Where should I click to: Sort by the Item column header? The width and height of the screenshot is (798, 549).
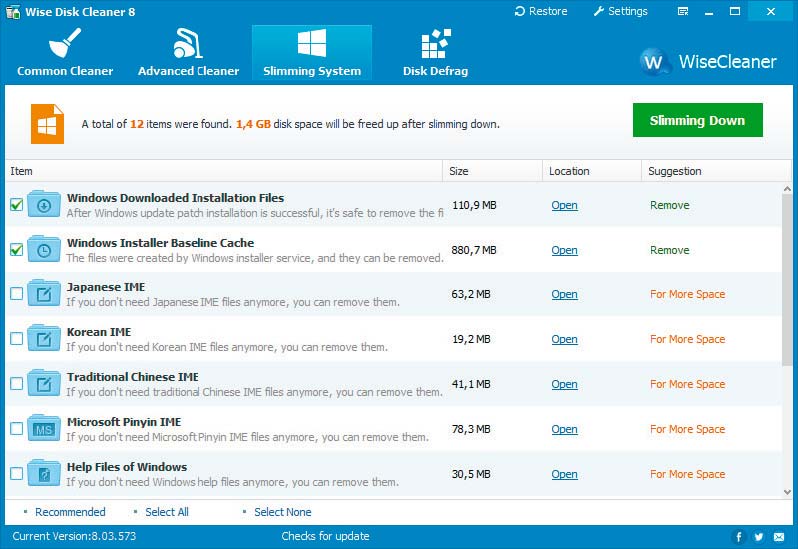pyautogui.click(x=223, y=171)
